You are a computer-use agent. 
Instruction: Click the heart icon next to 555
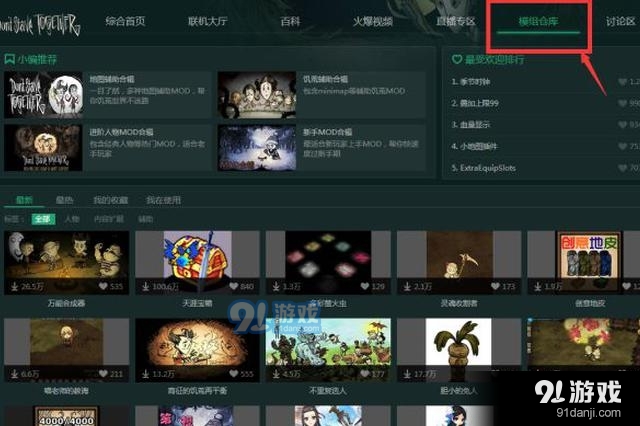tap(233, 373)
